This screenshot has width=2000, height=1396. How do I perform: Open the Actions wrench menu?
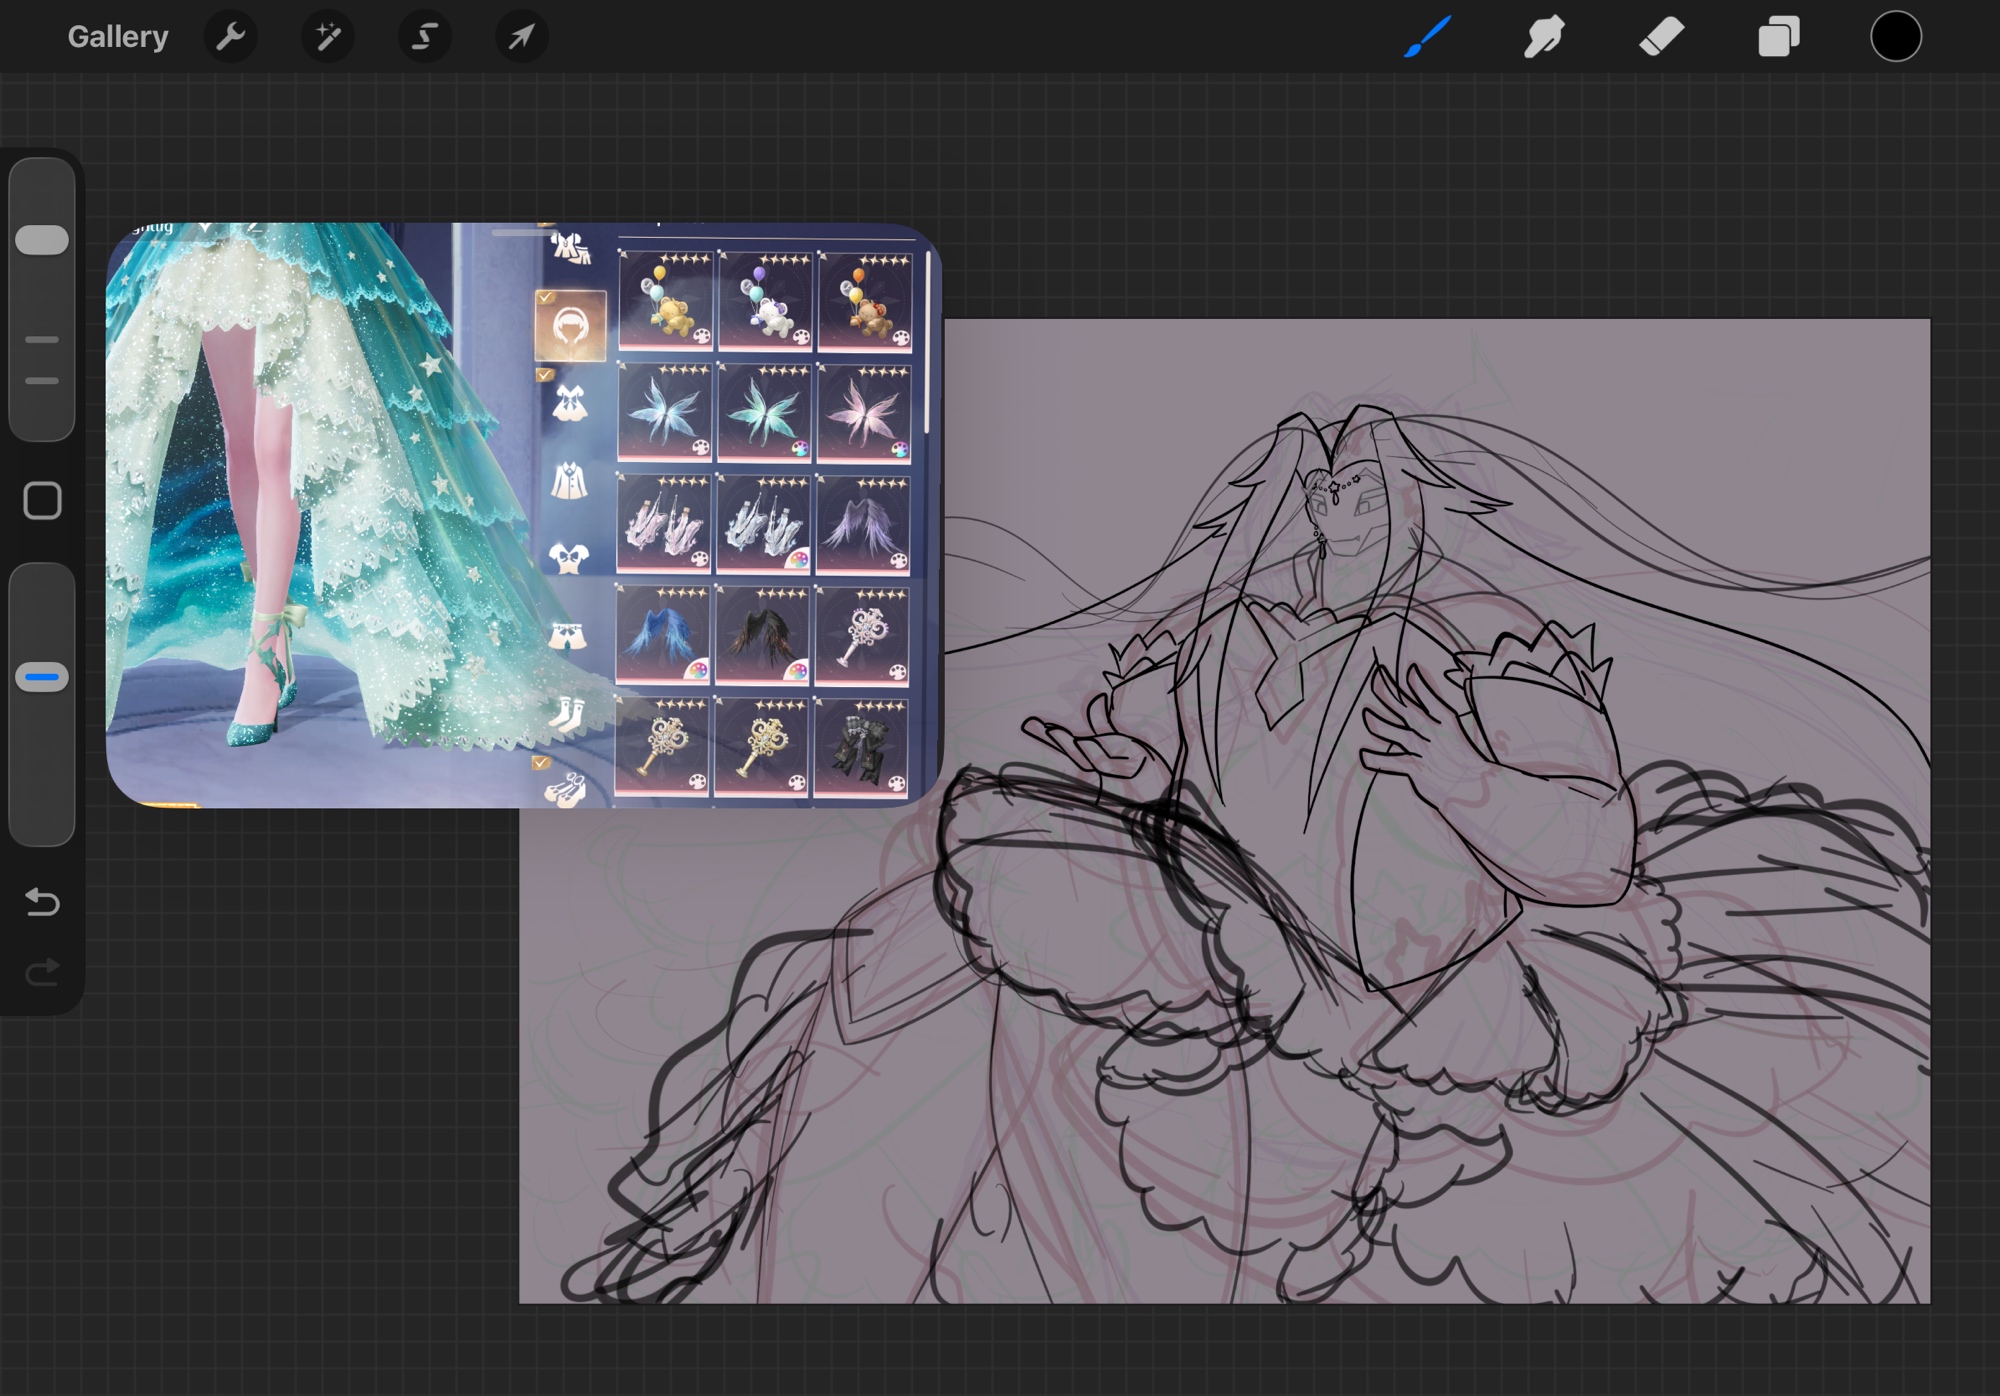coord(231,37)
